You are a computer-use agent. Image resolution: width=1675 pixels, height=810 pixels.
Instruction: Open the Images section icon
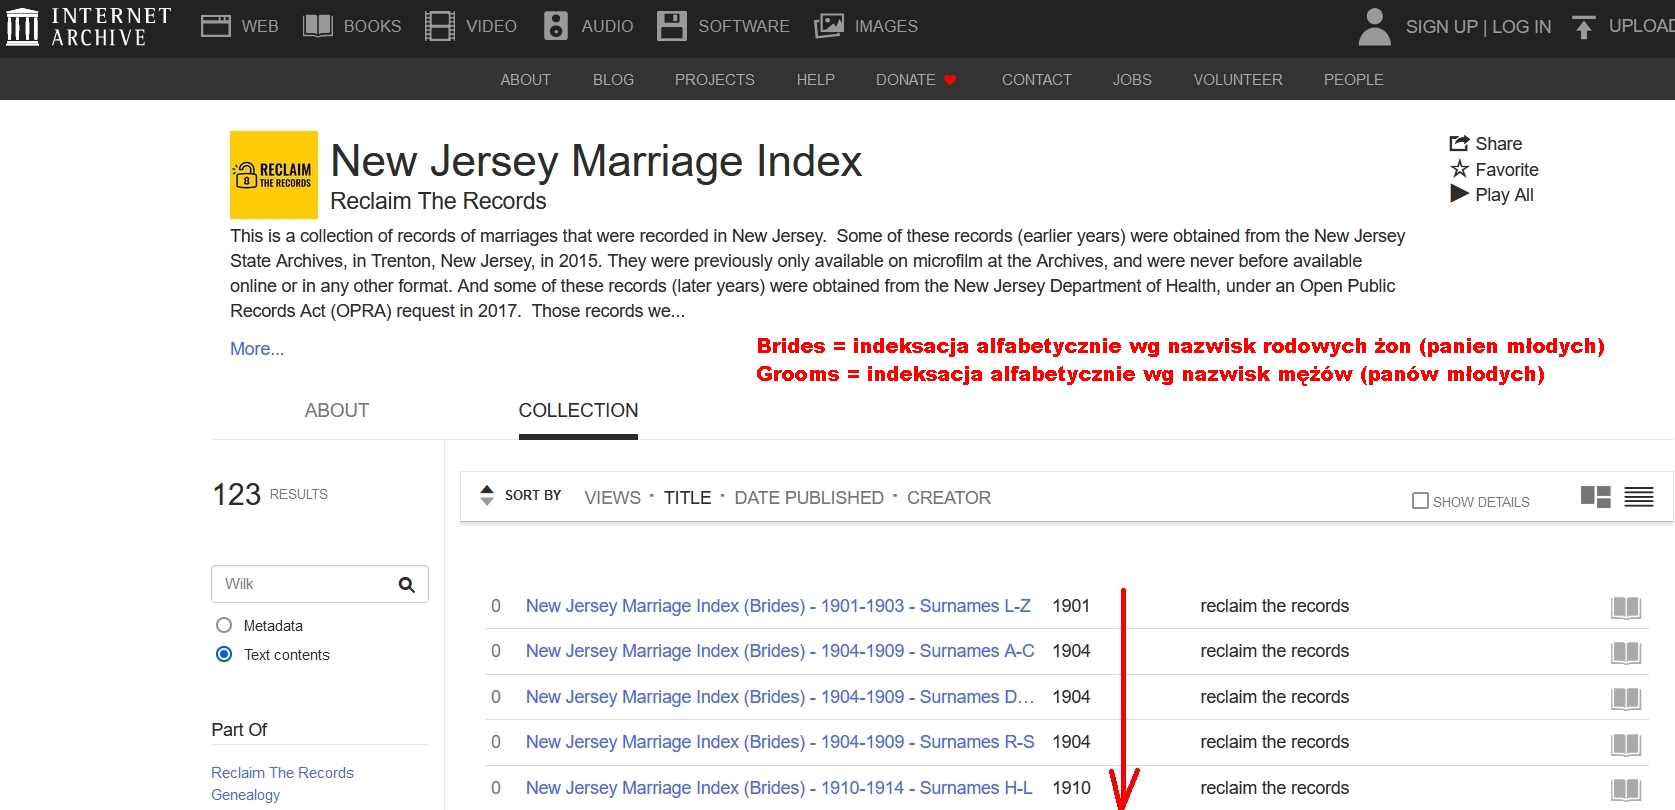(829, 26)
